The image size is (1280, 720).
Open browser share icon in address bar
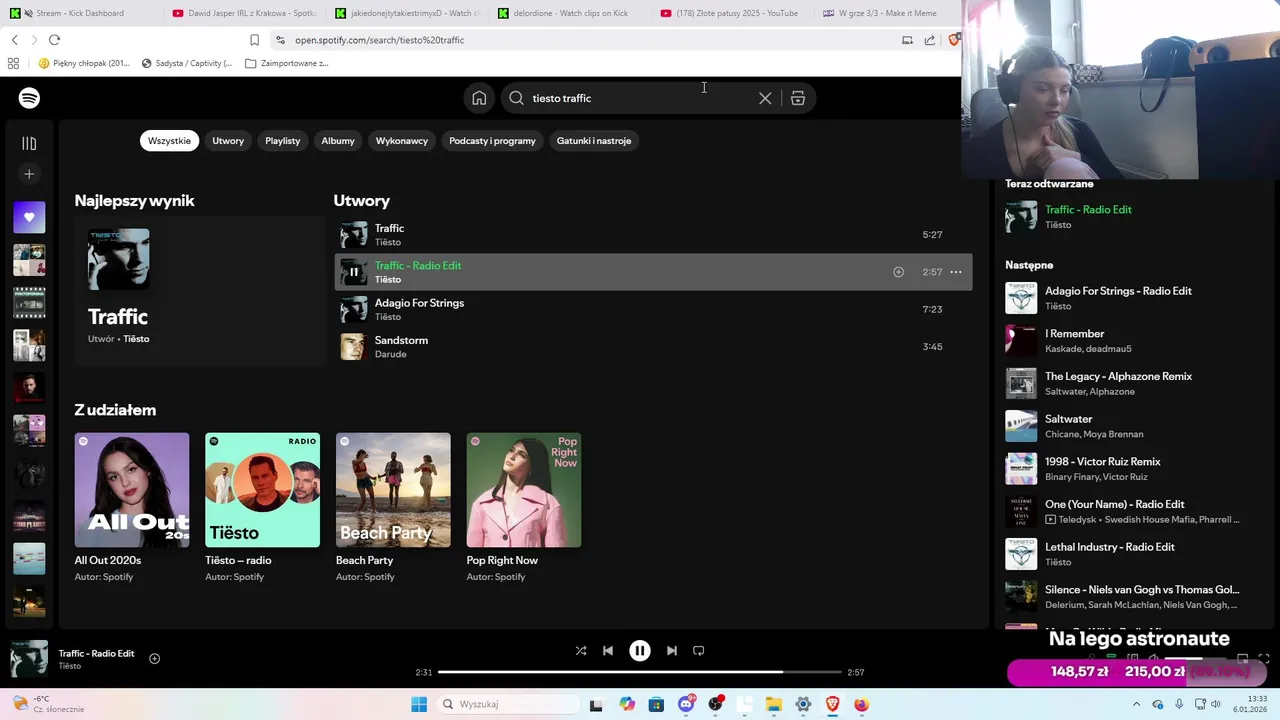coord(930,40)
